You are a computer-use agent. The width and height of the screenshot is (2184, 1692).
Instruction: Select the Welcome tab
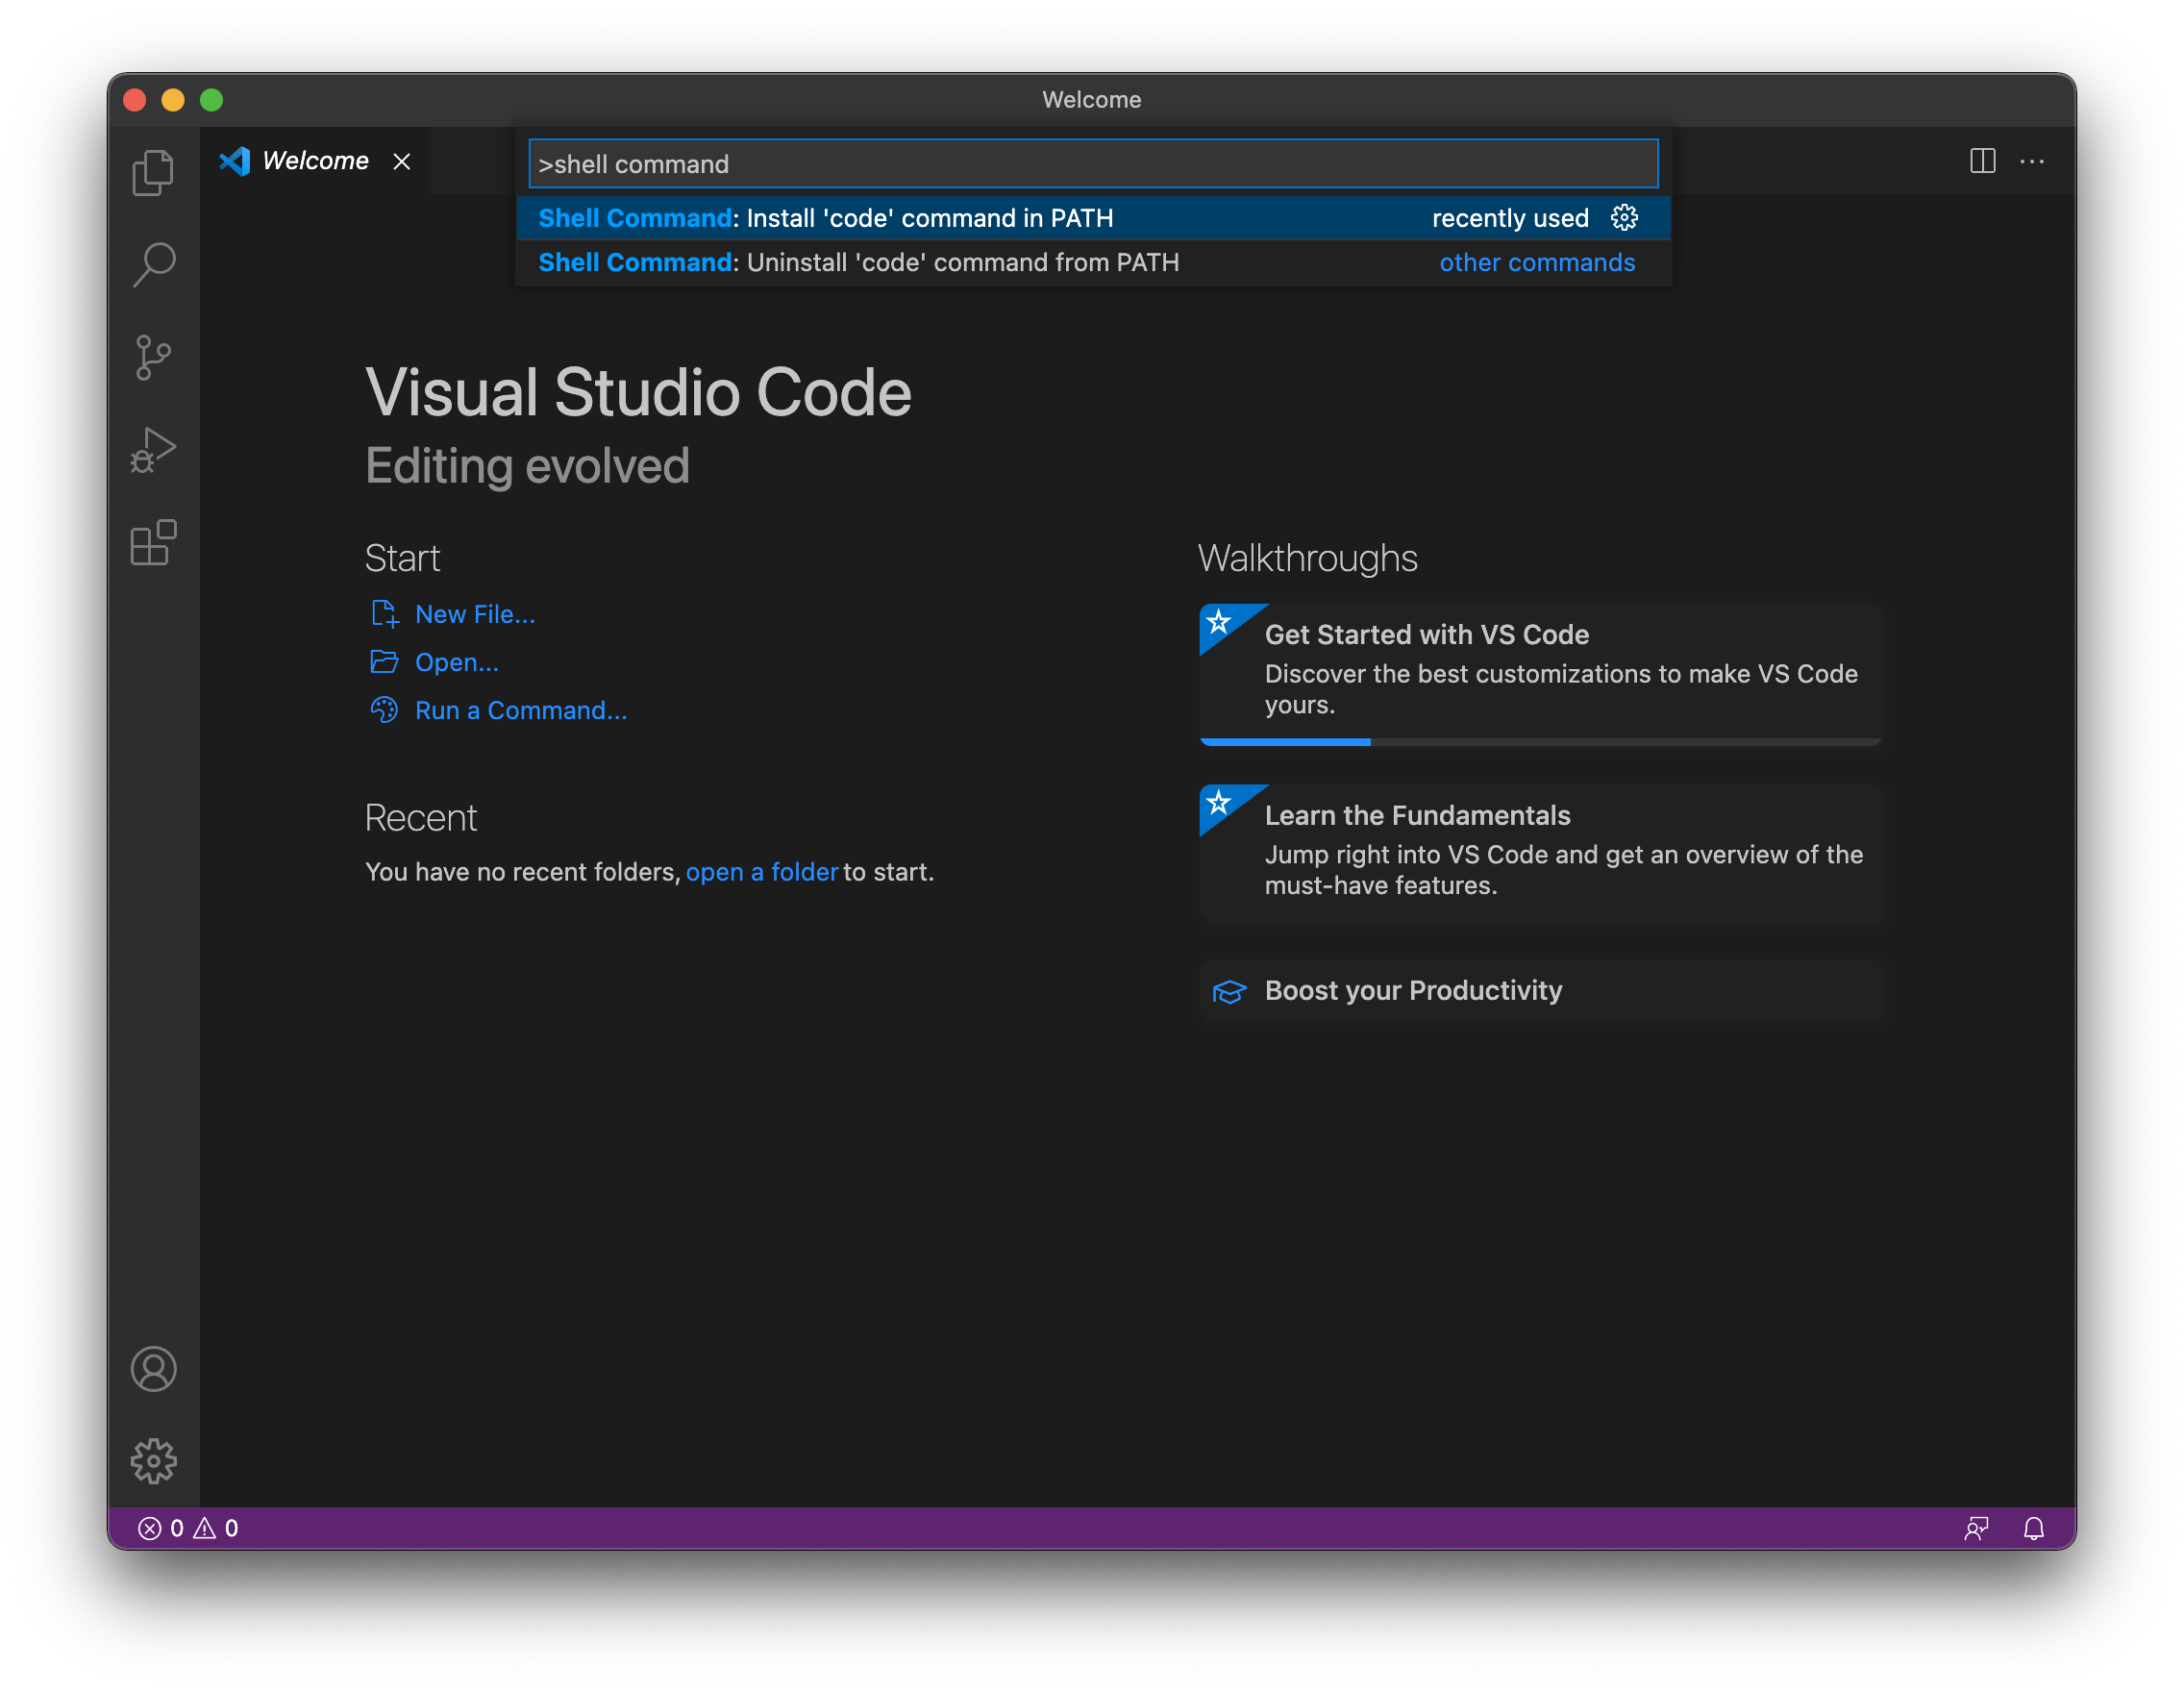click(313, 161)
